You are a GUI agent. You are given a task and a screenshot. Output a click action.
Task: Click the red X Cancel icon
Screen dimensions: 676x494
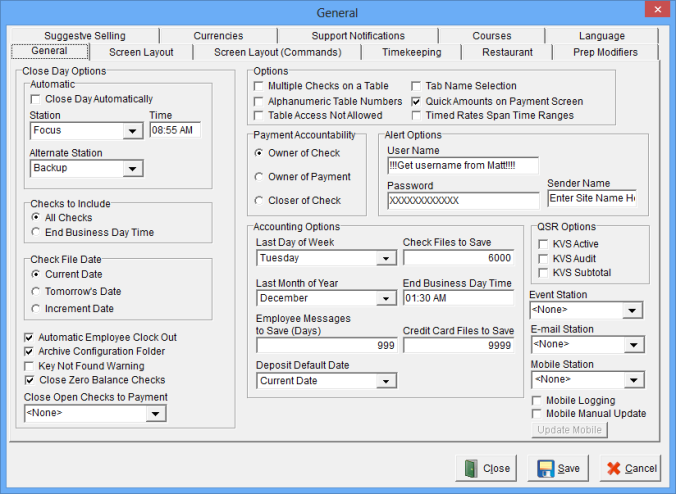(613, 468)
